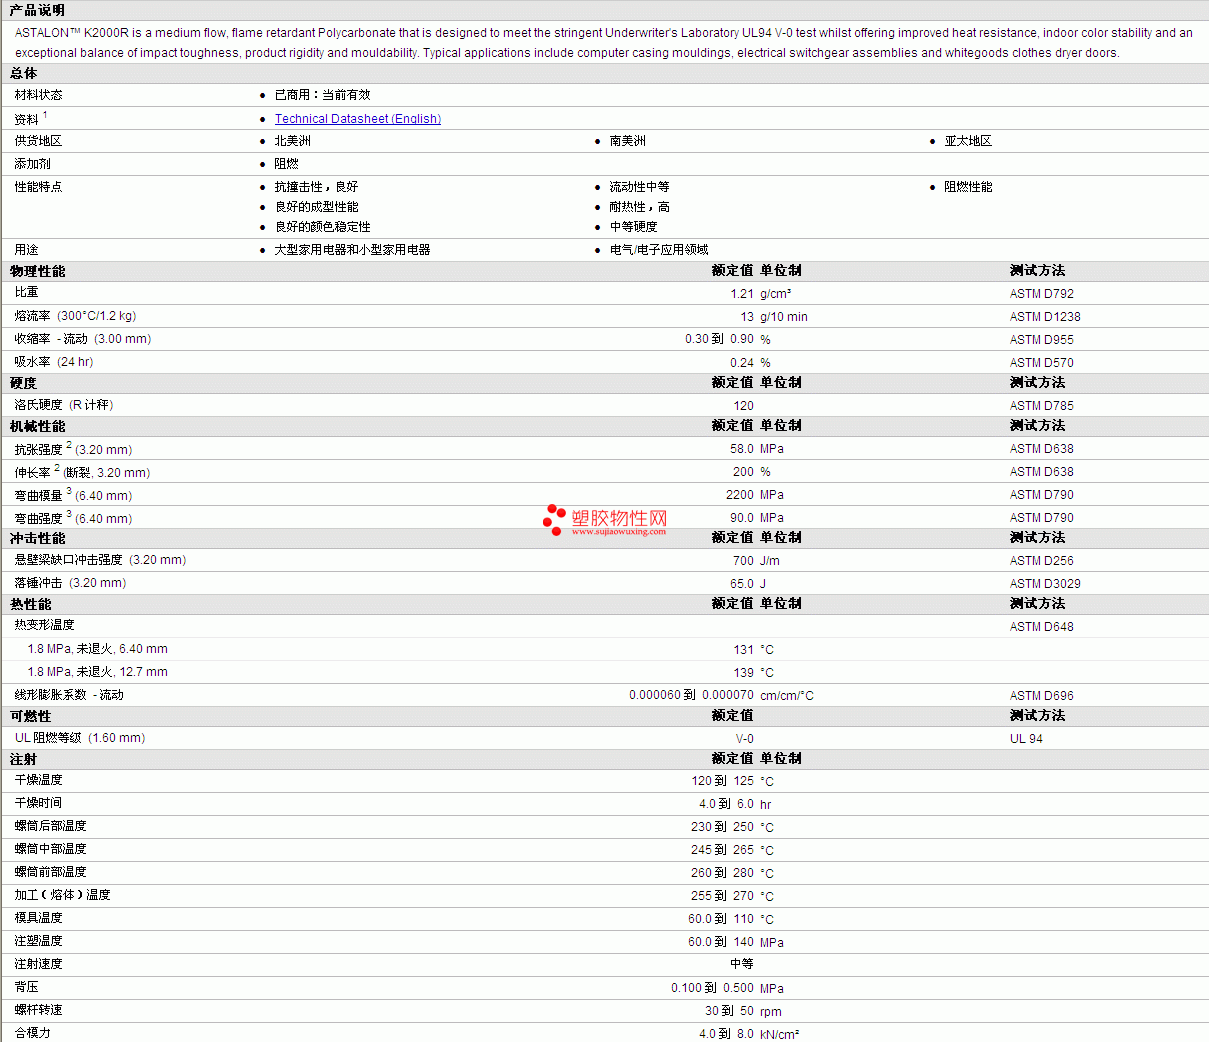This screenshot has height=1042, width=1209.
Task: Click the 供货地区 row label
Action: click(38, 141)
